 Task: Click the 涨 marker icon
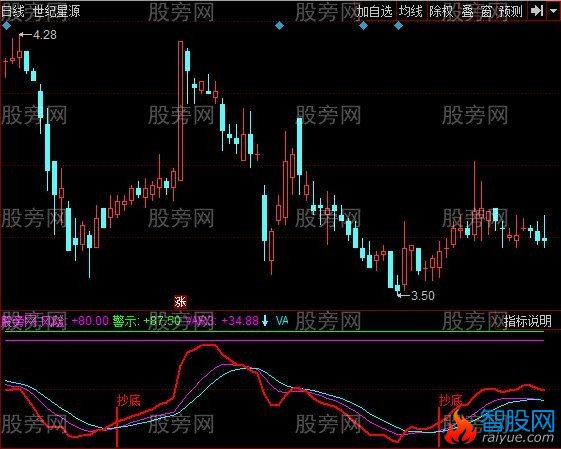[180, 302]
